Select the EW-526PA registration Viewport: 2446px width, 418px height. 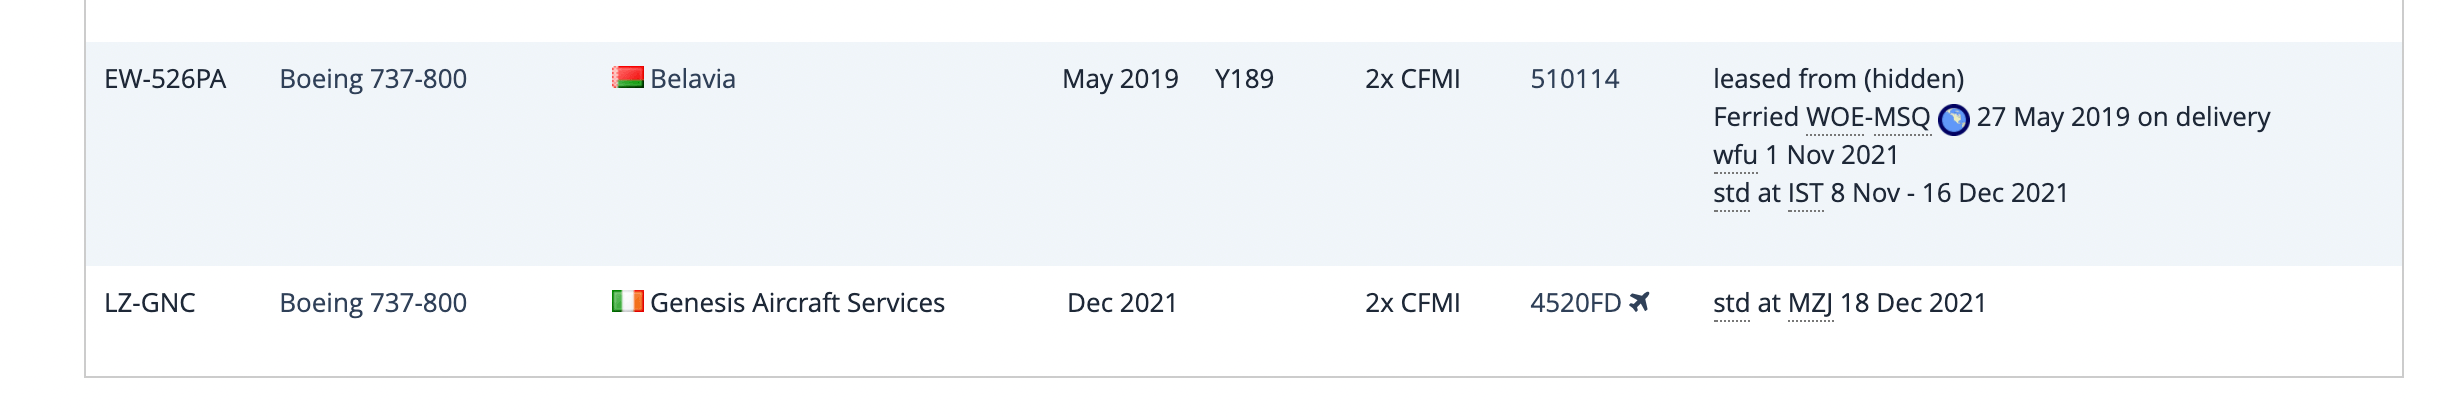coord(165,79)
